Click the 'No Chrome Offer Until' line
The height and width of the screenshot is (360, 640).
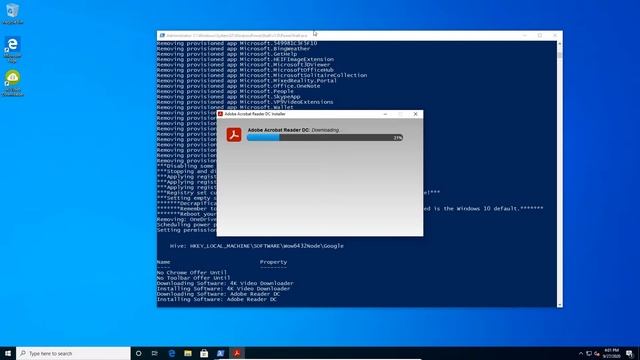(192, 272)
